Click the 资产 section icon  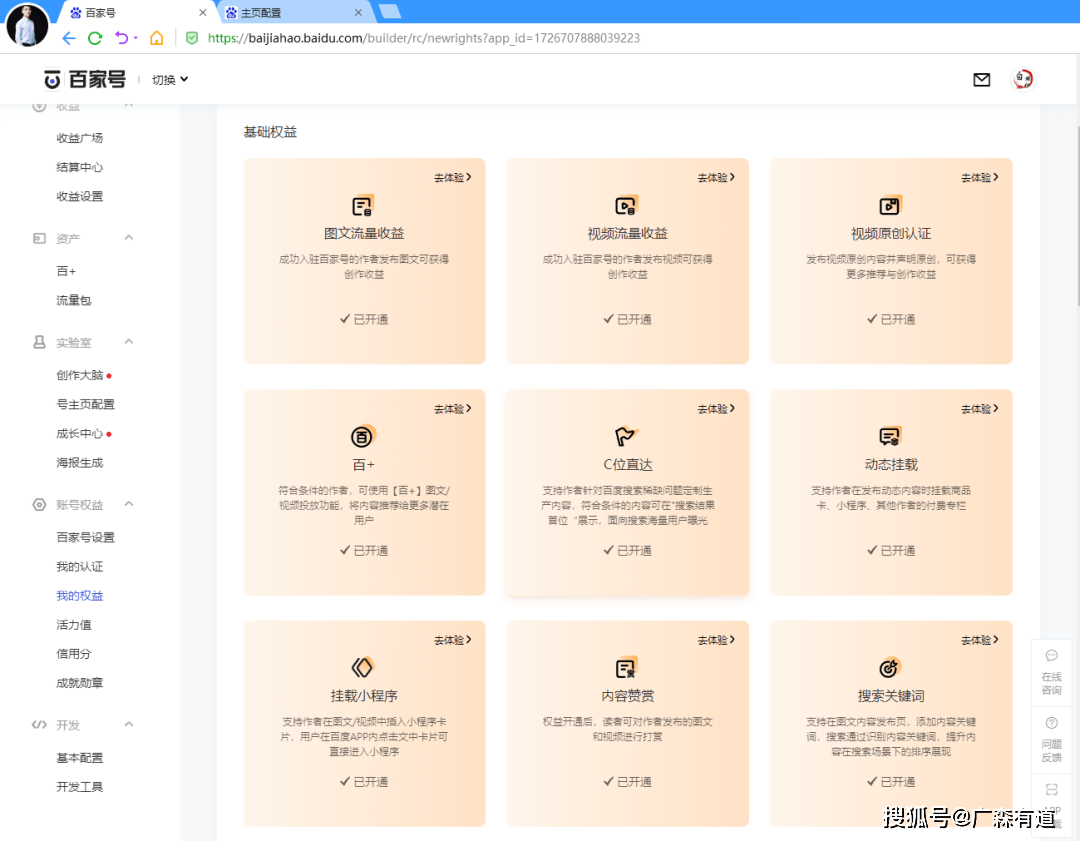[39, 238]
